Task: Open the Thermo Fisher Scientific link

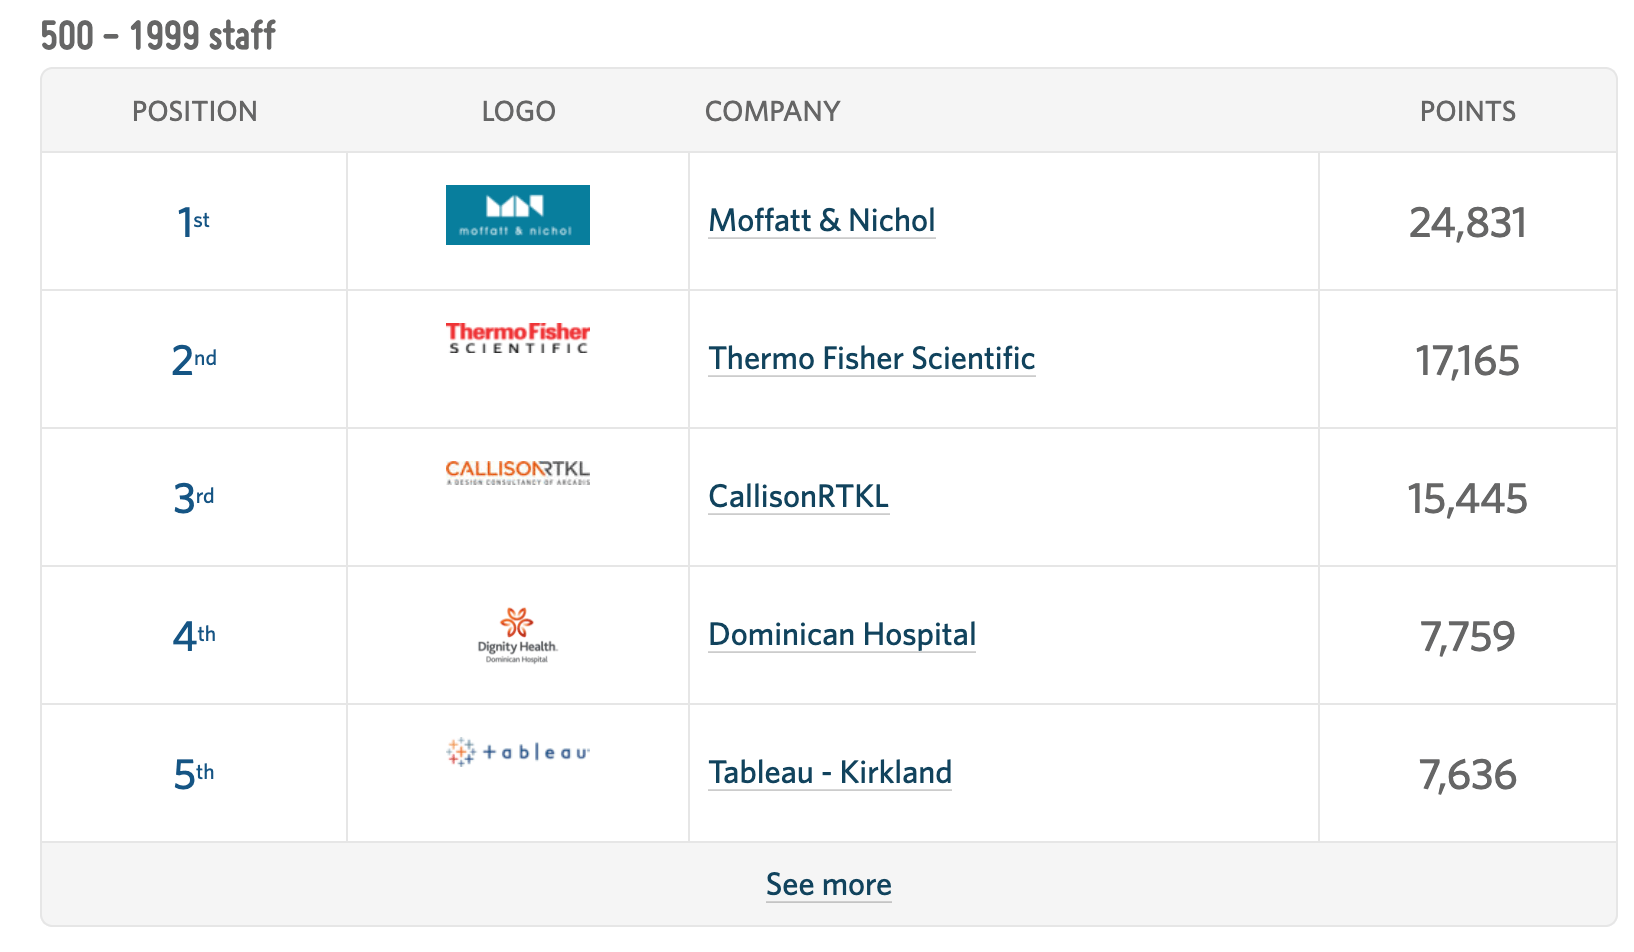Action: click(x=872, y=358)
